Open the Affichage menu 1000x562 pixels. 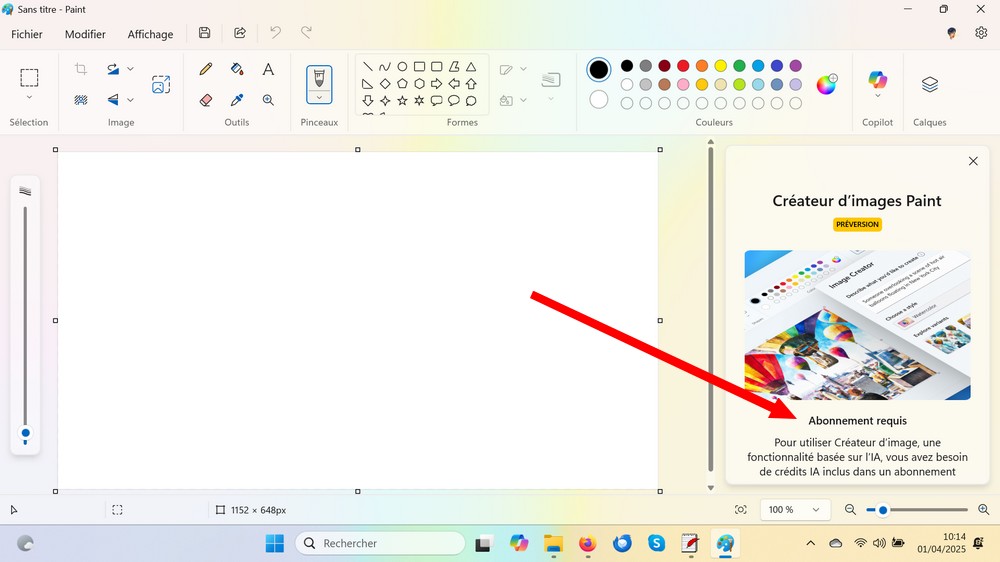coord(150,34)
